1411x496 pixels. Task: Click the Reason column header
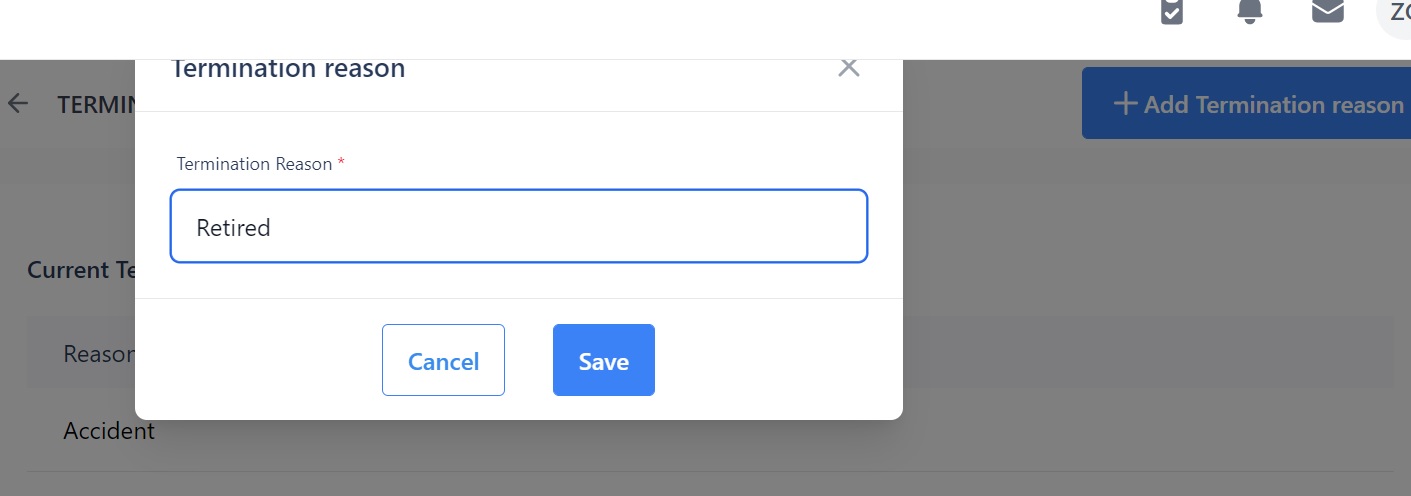click(99, 354)
